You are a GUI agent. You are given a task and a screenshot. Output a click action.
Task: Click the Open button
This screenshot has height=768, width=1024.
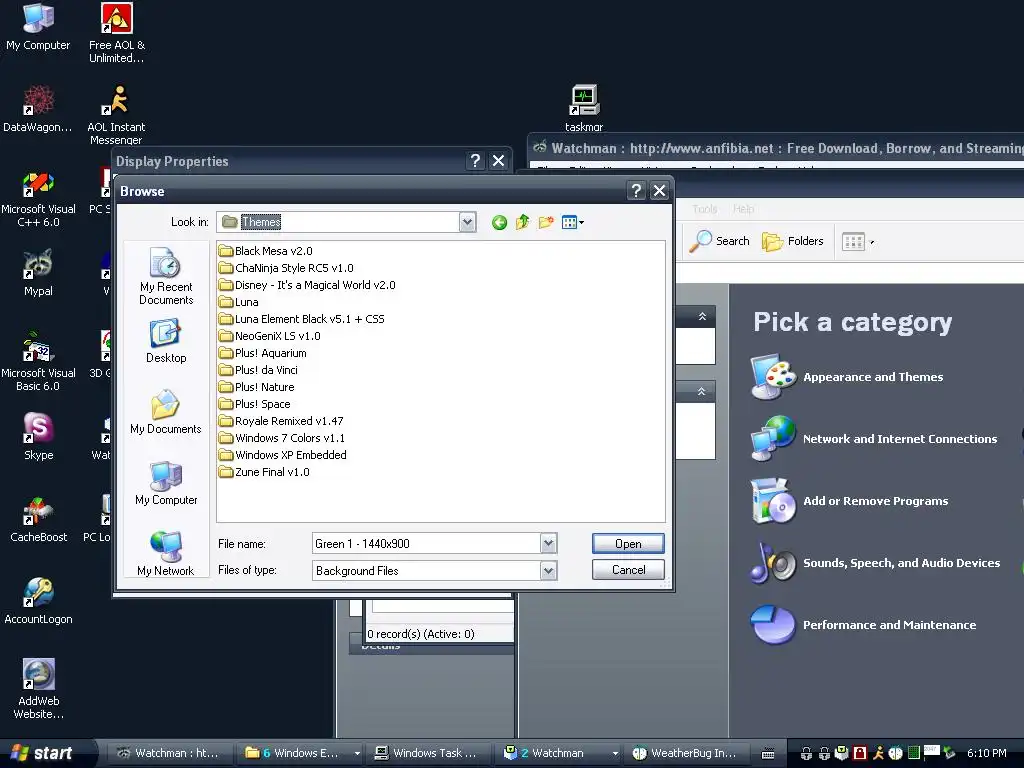628,543
